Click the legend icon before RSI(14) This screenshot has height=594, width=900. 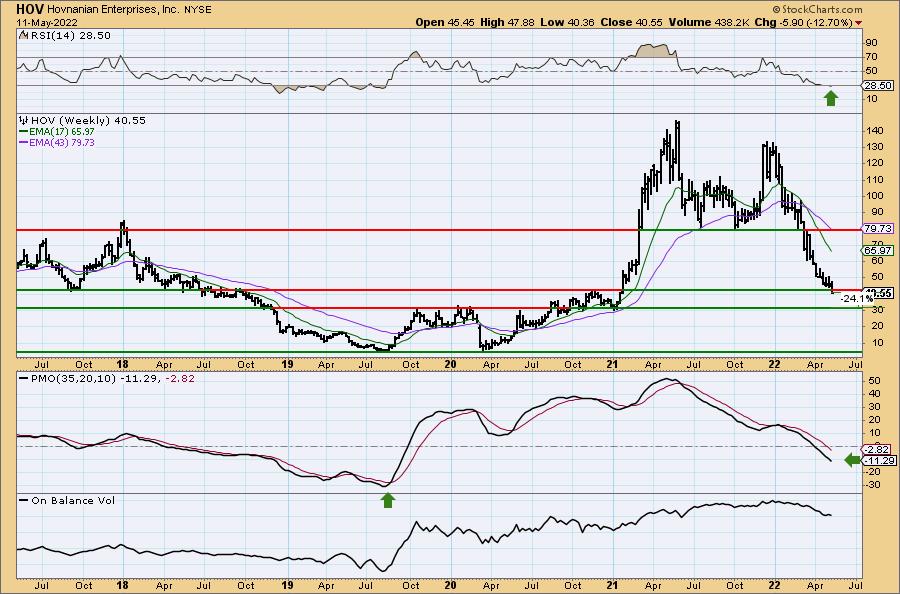click(24, 35)
